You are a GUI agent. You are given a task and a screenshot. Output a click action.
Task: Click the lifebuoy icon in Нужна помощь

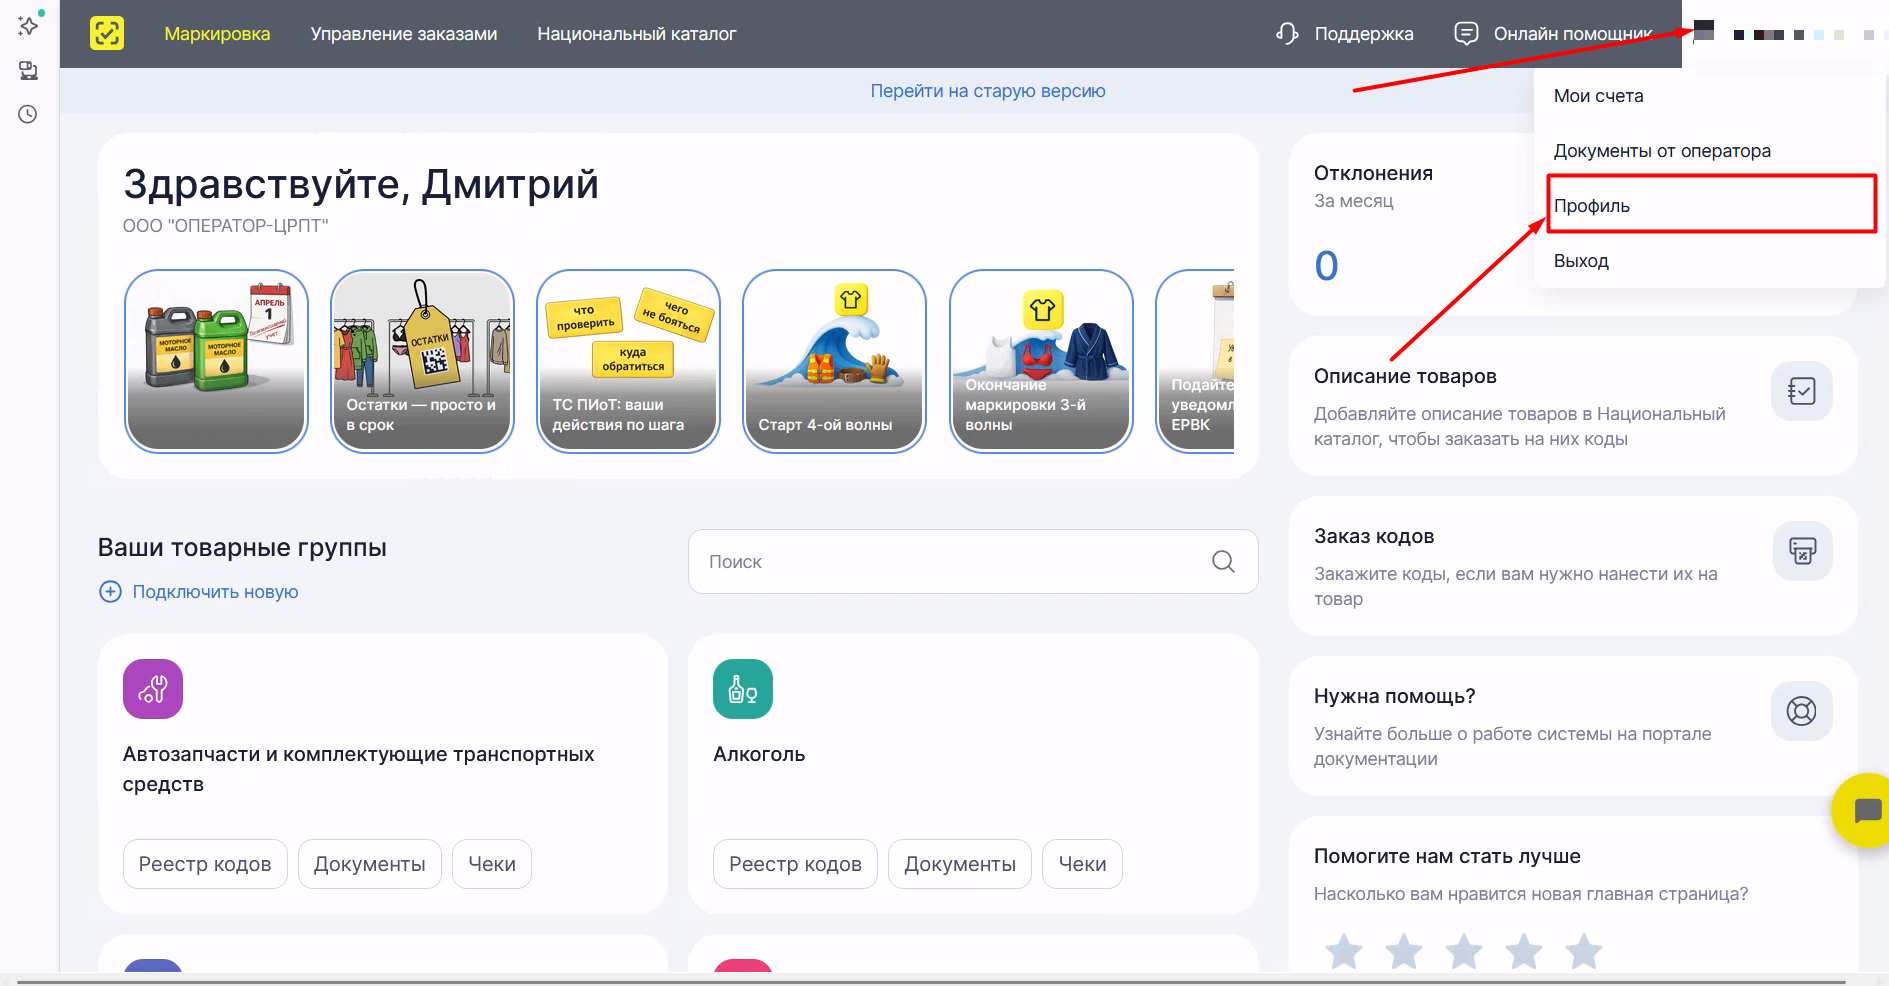pos(1801,711)
